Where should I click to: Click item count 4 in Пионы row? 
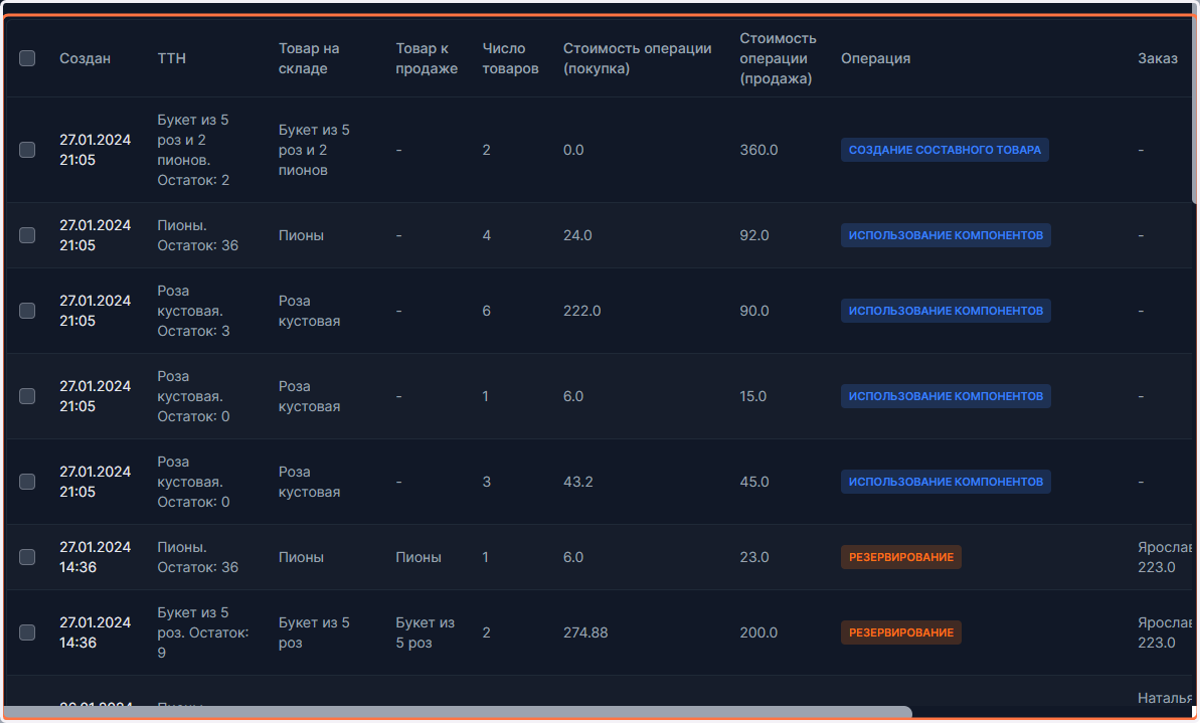point(487,236)
